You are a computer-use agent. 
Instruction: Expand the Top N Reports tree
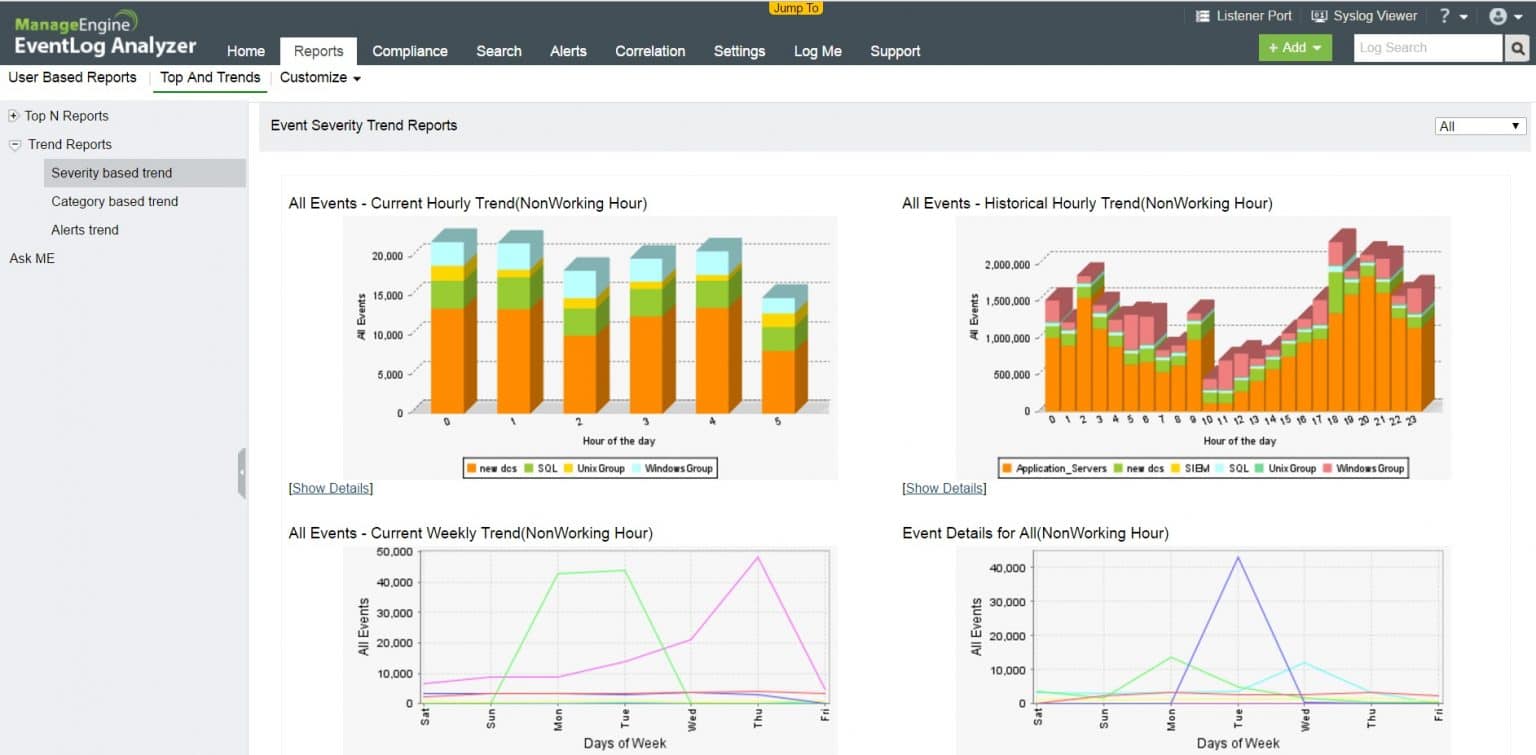click(13, 115)
